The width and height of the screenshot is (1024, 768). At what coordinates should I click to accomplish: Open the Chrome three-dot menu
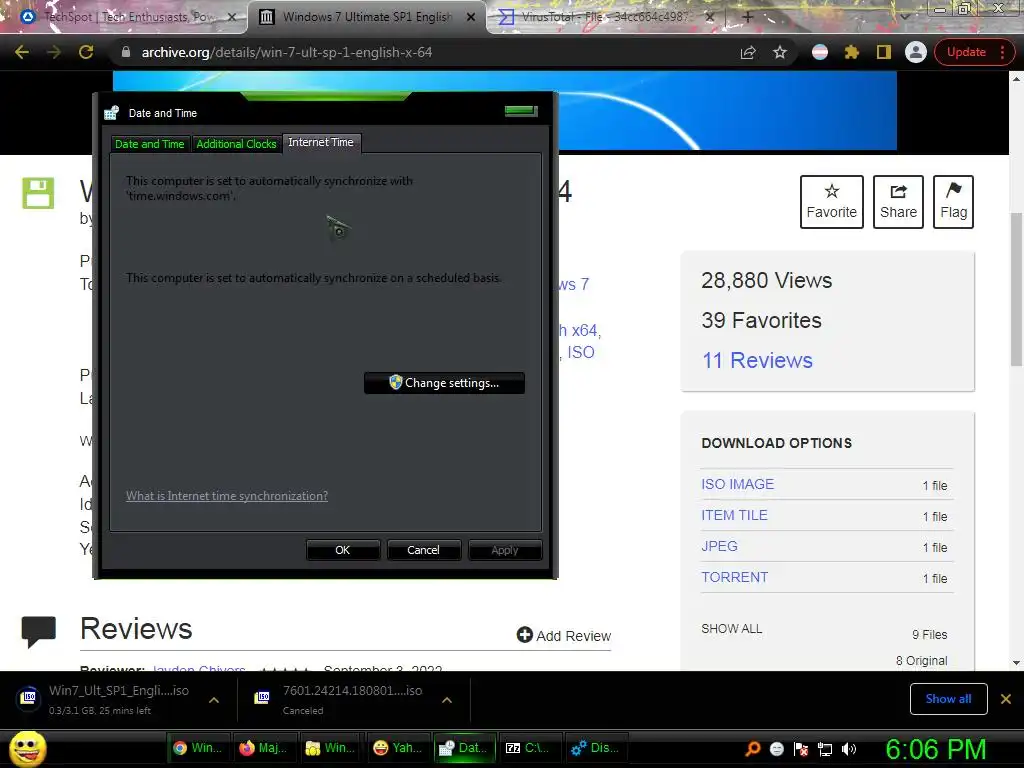pos(1002,52)
